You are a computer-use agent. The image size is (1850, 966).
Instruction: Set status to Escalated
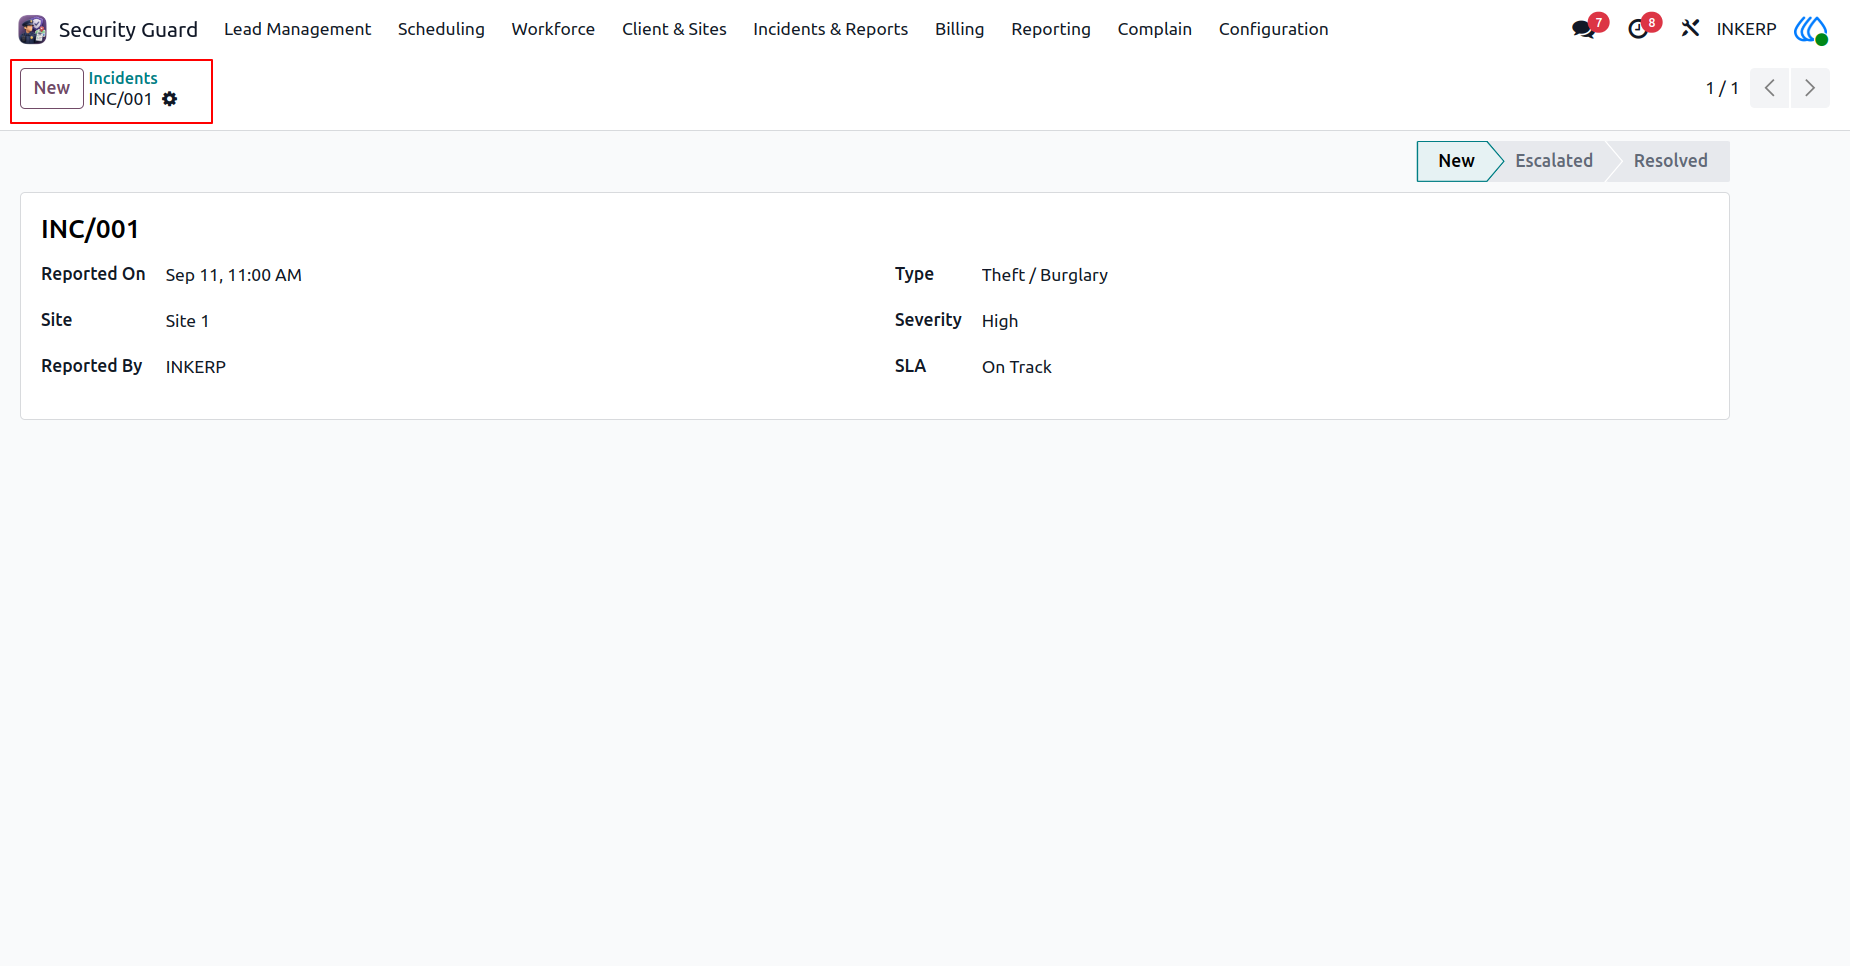coord(1554,161)
